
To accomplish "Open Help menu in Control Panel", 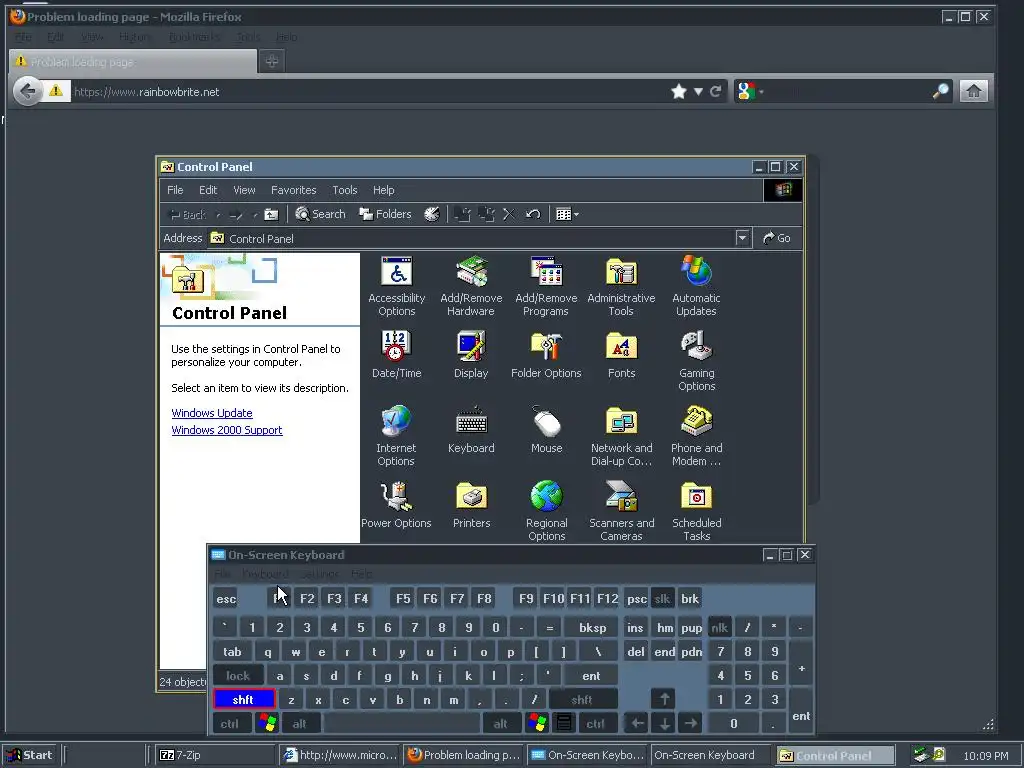I will [x=383, y=190].
